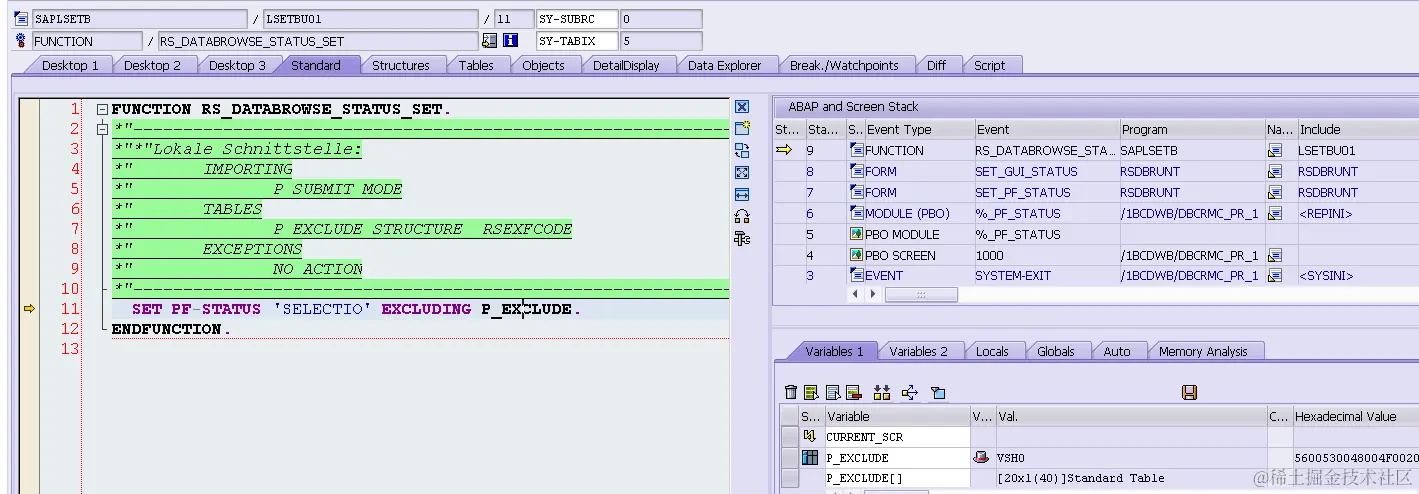Click the SY-TABIX field

coord(577,41)
